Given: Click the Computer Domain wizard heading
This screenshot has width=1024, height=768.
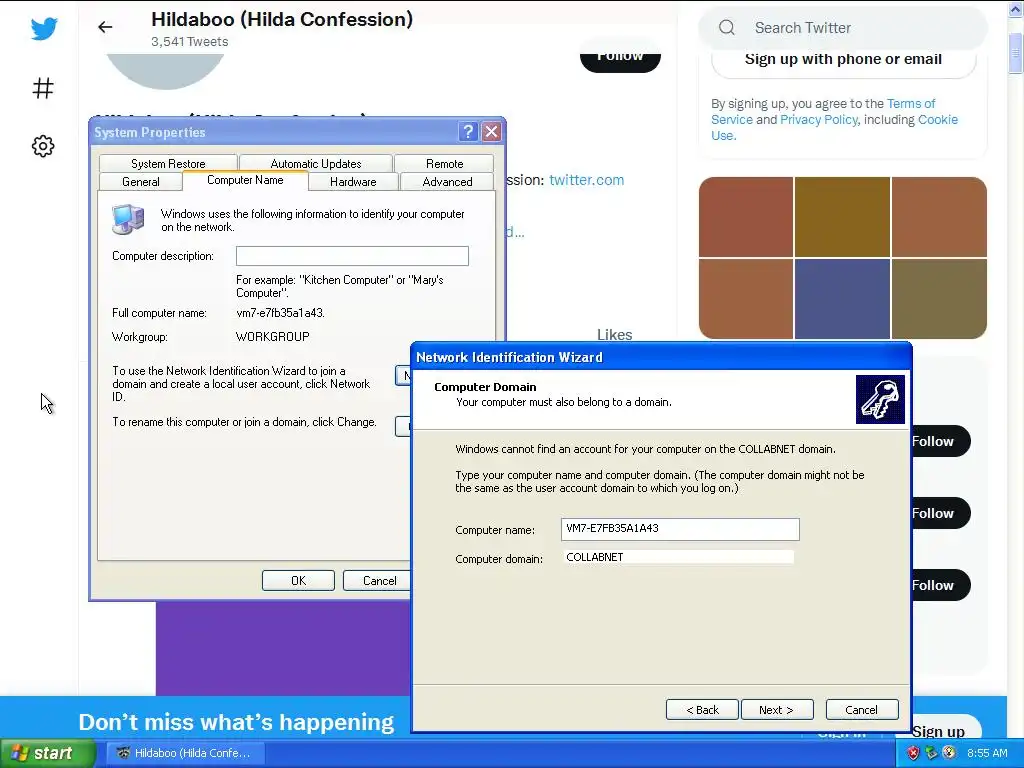Looking at the screenshot, I should [x=485, y=387].
